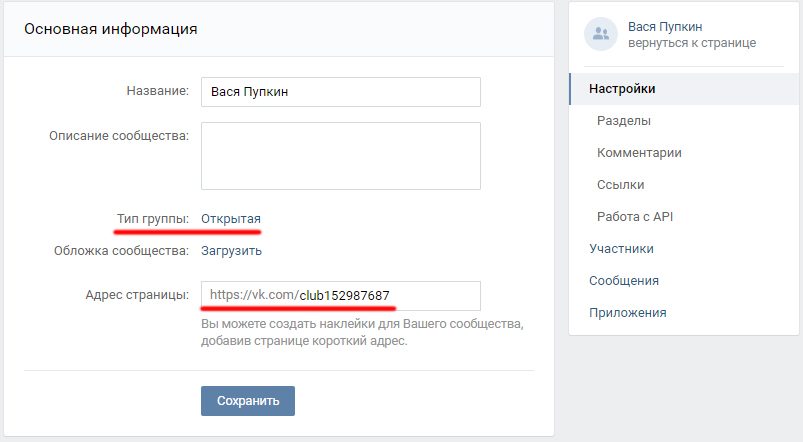This screenshot has height=442, width=803.
Task: Click the 'Основная информация' heading text
Action: tap(111, 29)
